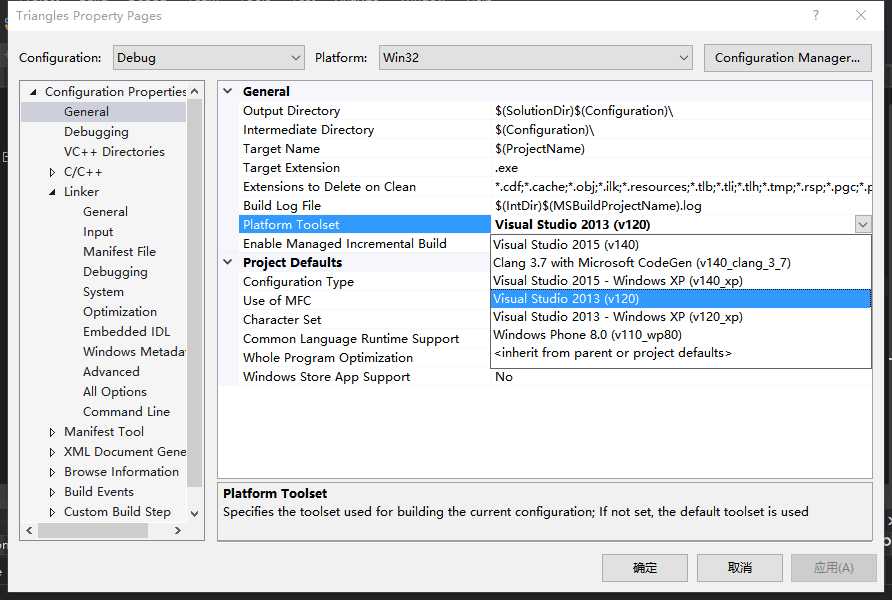Expand the Manifest Tool node
Viewport: 892px width, 600px height.
pos(52,432)
